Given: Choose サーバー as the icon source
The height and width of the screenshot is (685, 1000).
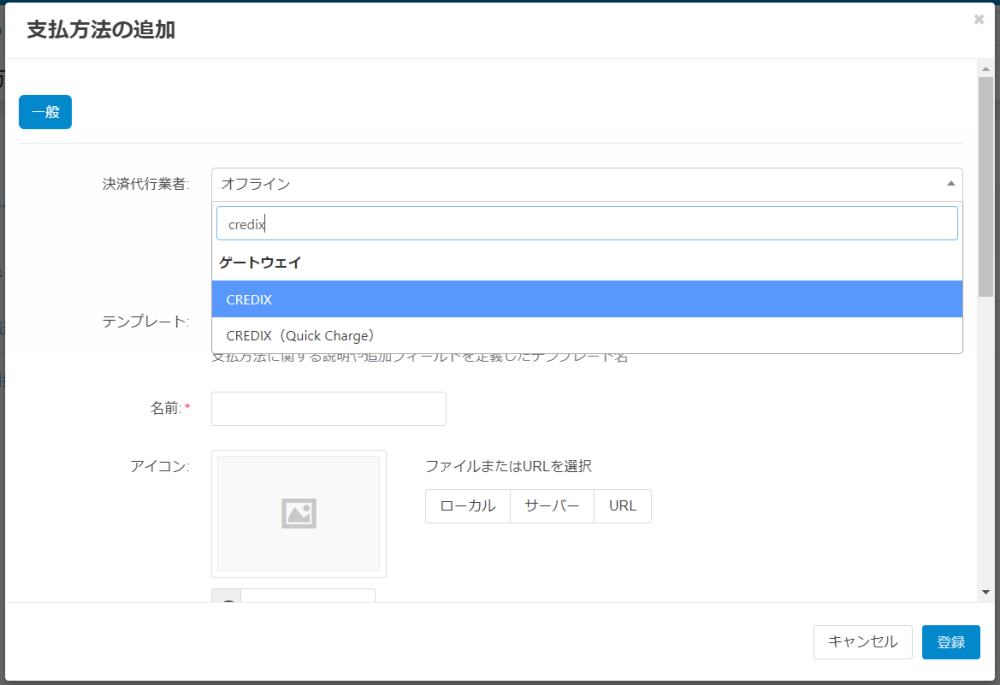Looking at the screenshot, I should tap(552, 506).
